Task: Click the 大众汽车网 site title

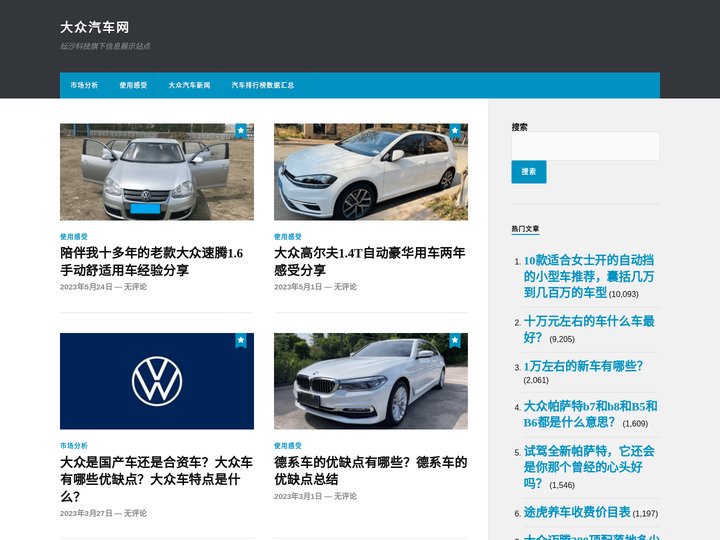Action: tap(95, 27)
